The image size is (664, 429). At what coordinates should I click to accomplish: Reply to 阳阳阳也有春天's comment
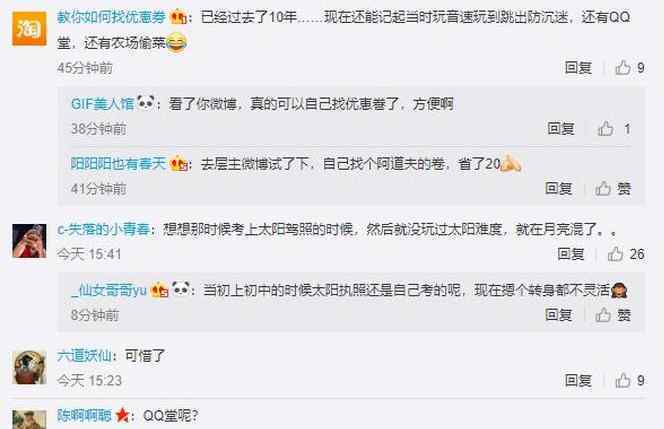(x=559, y=188)
